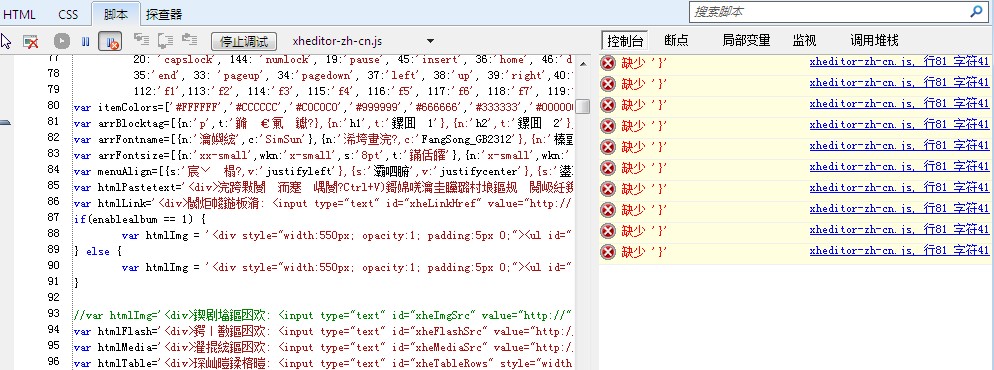The image size is (994, 370).
Task: Click the 'var htmlLink' code line
Action: pyautogui.click(x=324, y=203)
